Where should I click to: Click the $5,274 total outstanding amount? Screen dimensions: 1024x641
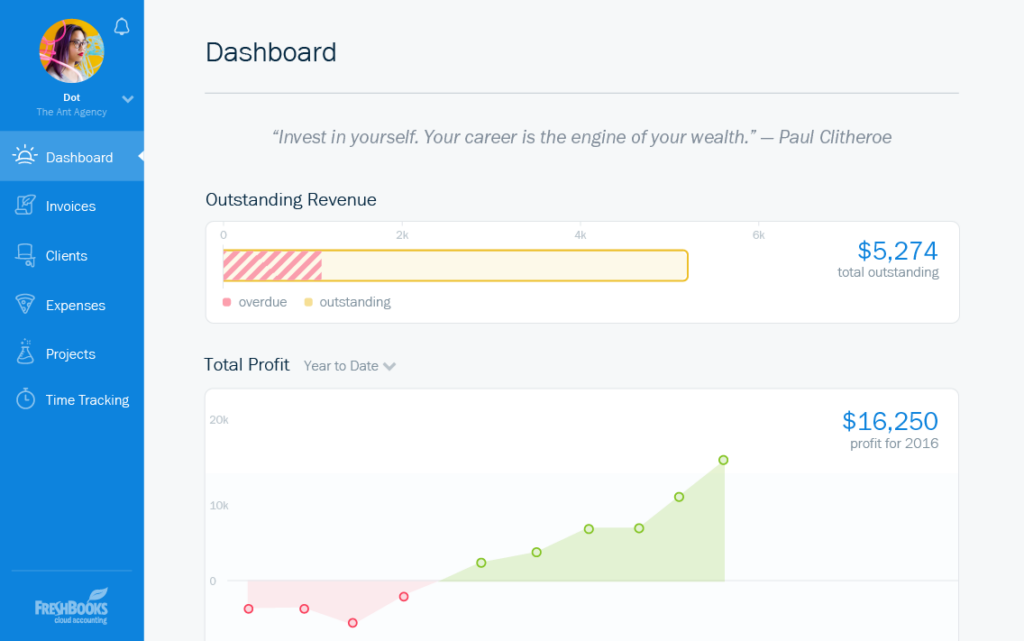897,250
